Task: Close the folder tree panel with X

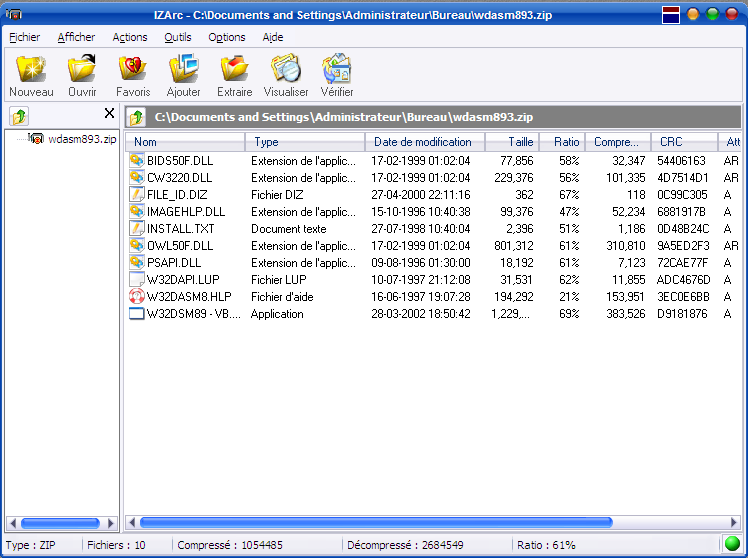Action: tap(109, 113)
